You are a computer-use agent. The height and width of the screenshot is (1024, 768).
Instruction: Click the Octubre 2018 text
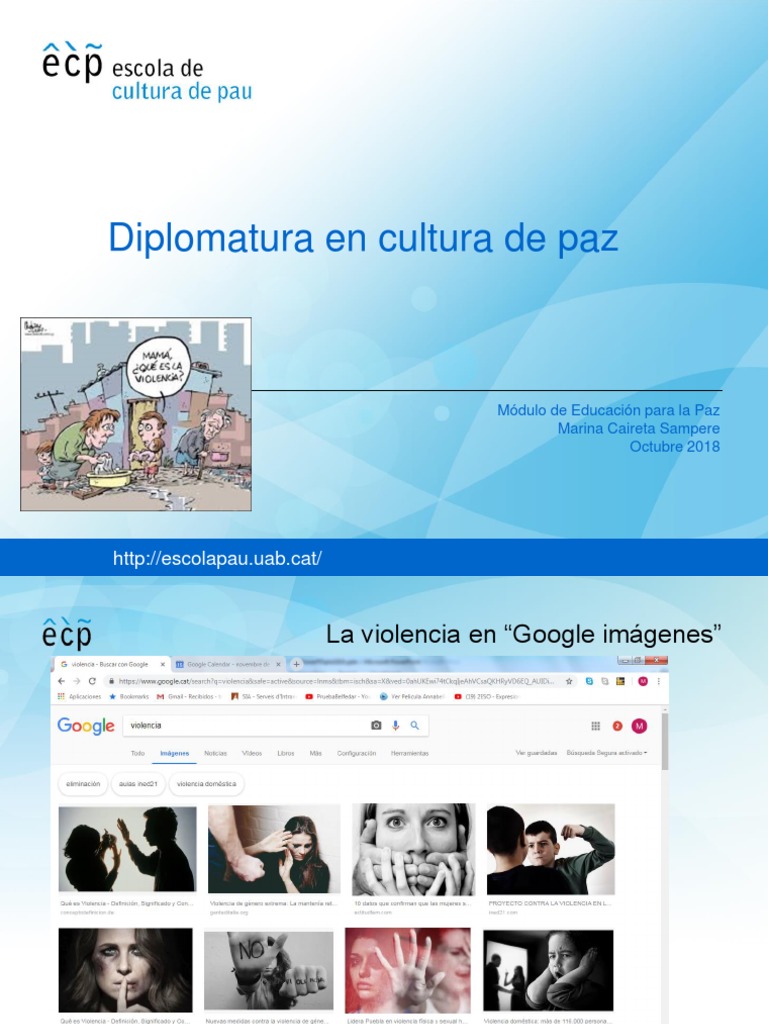coord(675,447)
